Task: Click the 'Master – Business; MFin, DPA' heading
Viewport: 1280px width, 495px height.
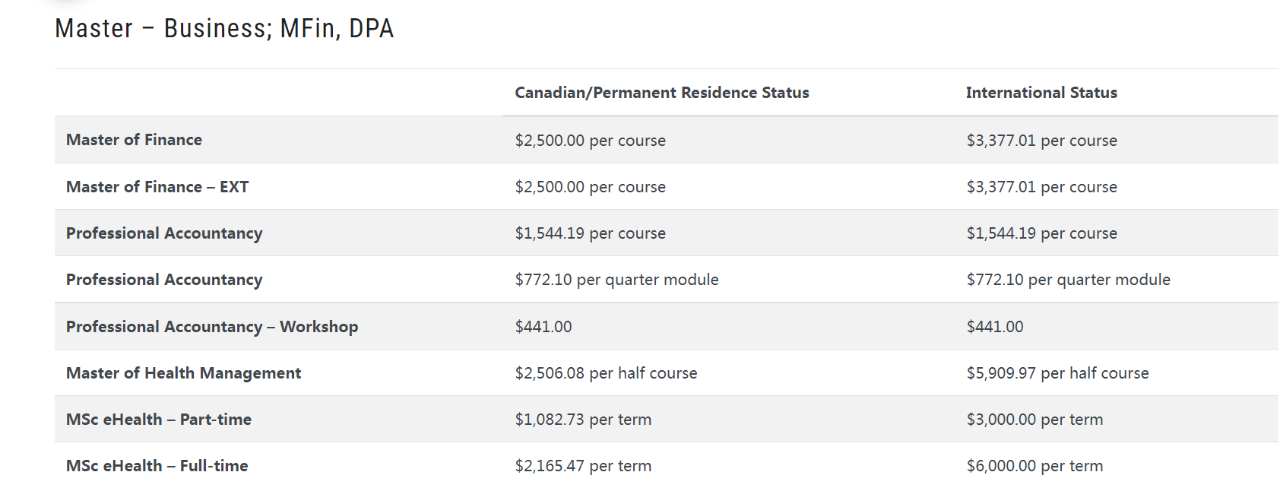Action: (224, 29)
